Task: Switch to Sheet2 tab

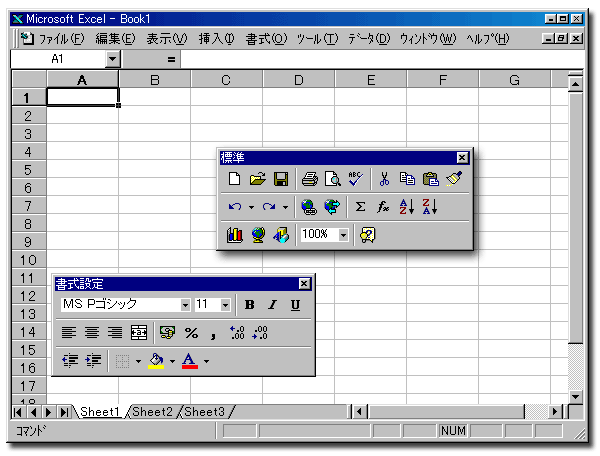Action: point(152,412)
